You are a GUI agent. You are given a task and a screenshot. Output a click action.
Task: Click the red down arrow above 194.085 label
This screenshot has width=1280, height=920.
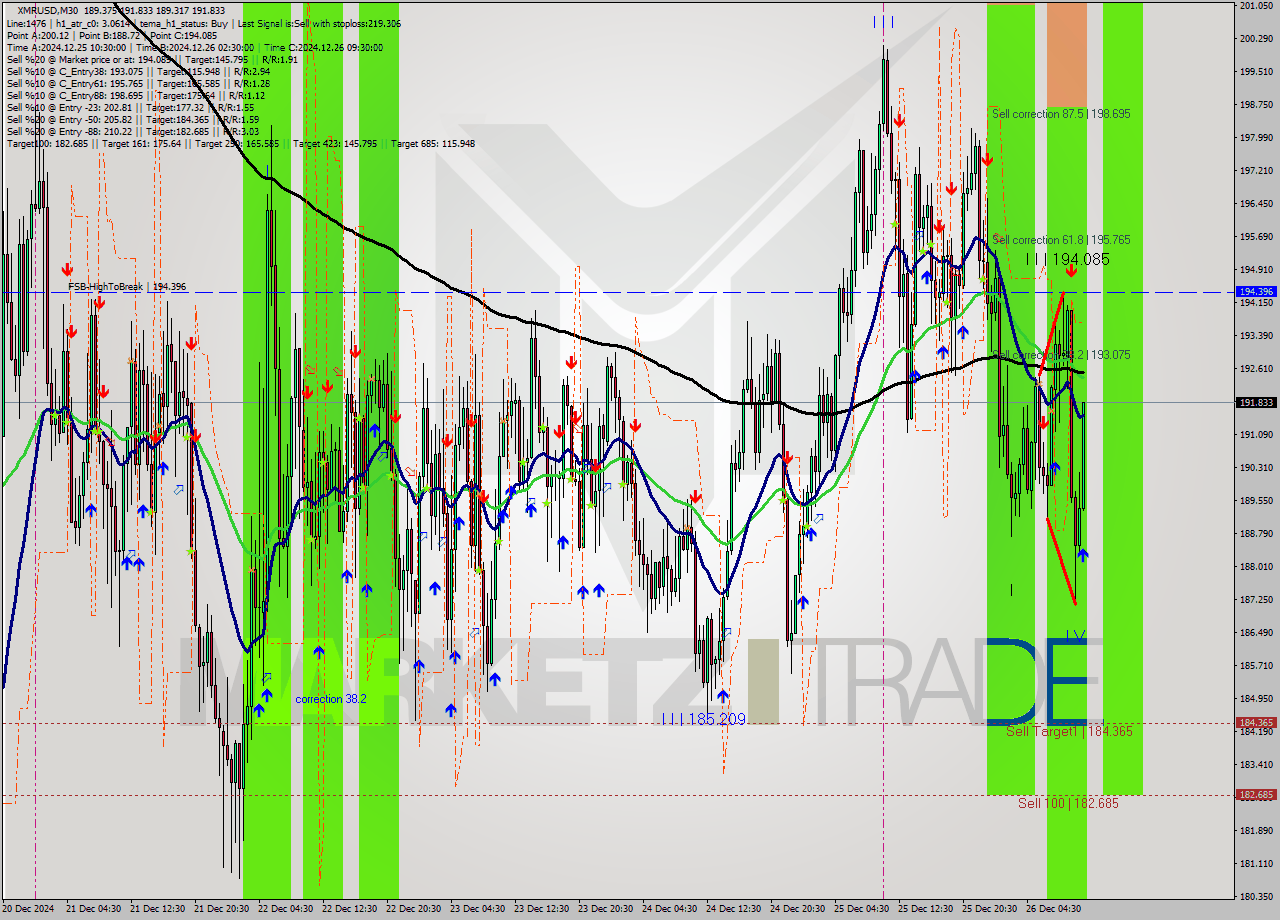coord(1071,270)
